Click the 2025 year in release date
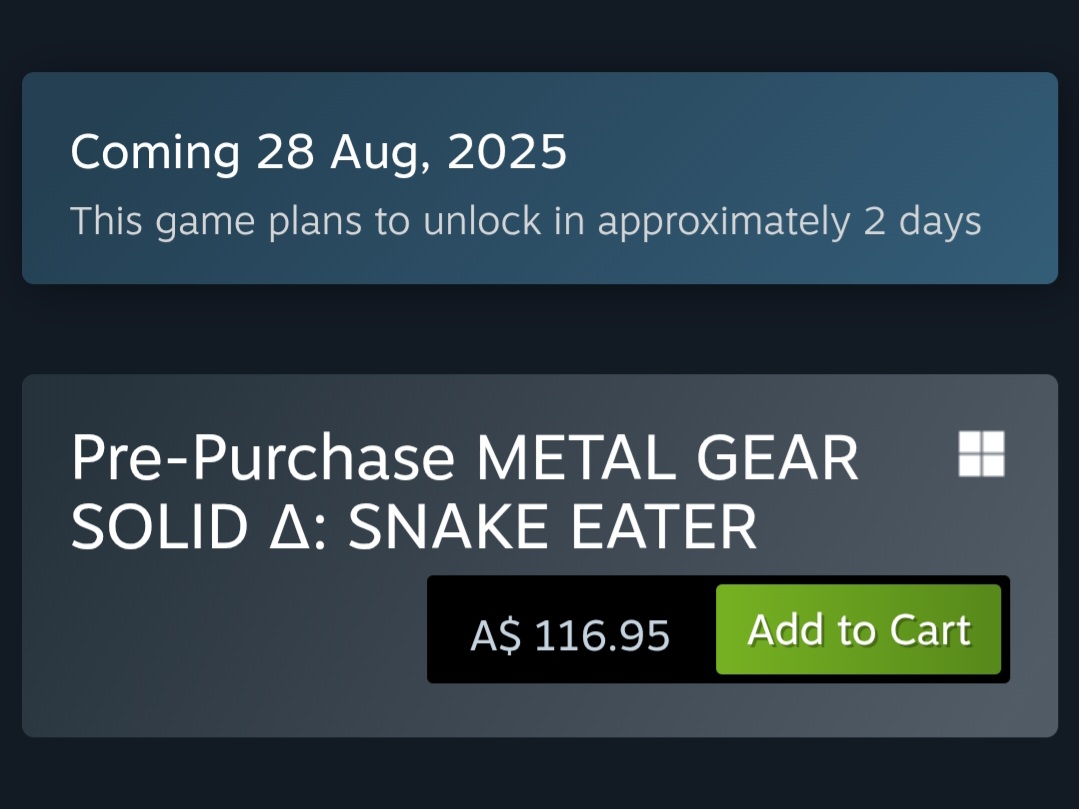Viewport: 1079px width, 809px height. tap(507, 152)
